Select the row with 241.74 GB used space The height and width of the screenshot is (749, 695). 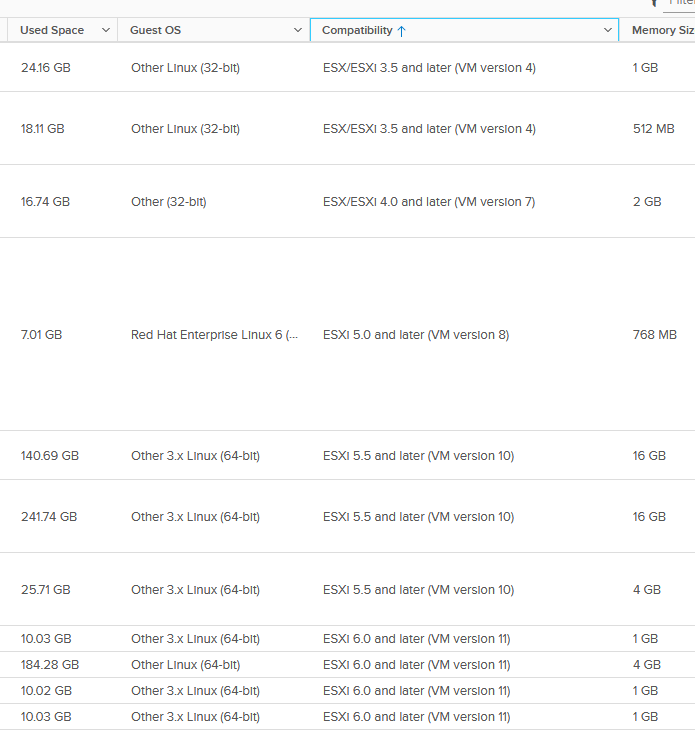click(49, 517)
